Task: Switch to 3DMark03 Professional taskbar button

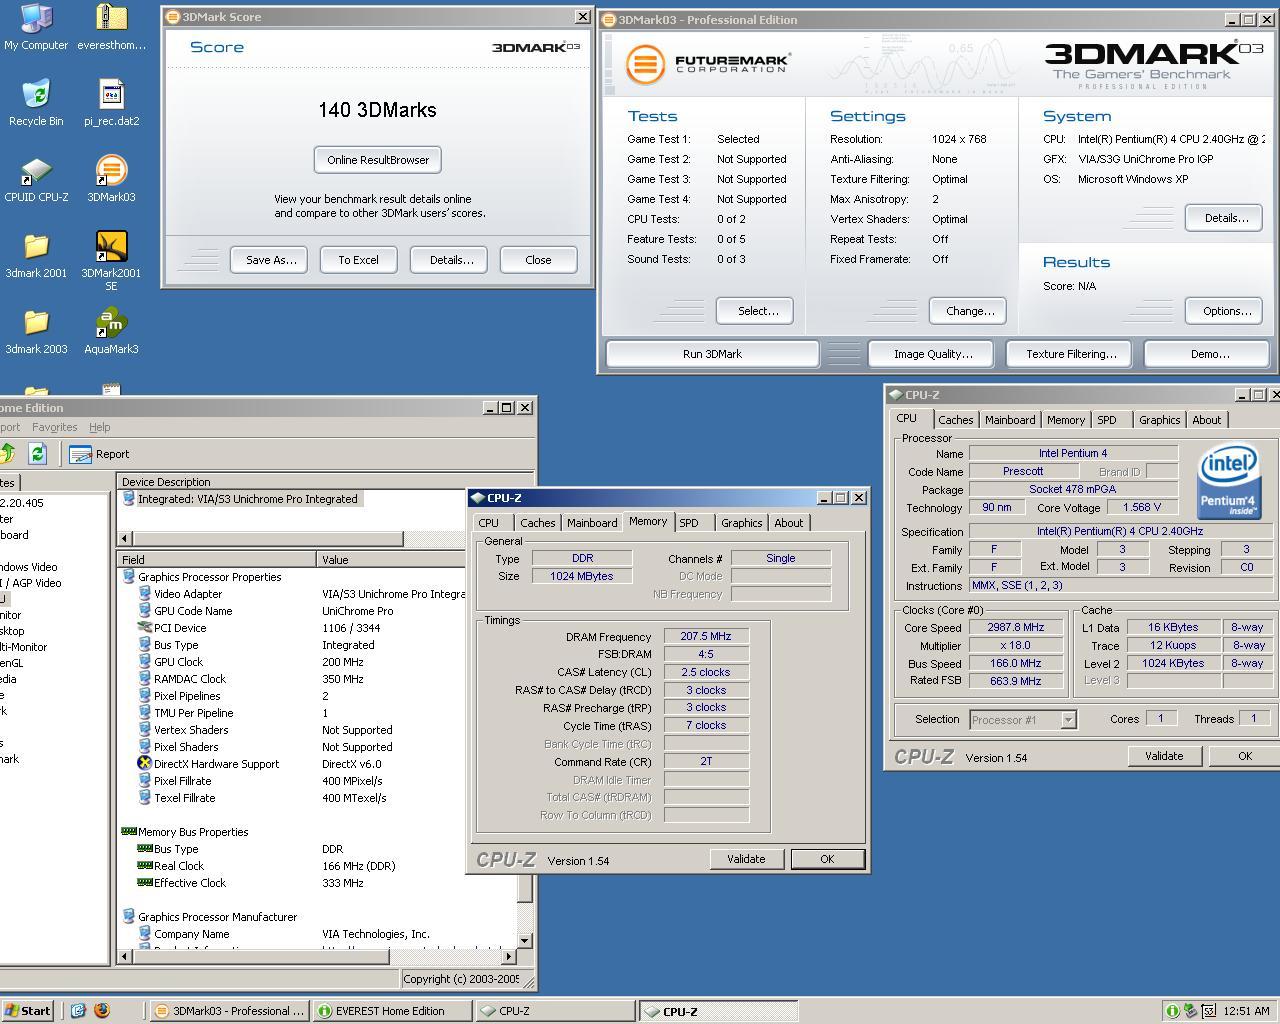Action: pos(229,1011)
